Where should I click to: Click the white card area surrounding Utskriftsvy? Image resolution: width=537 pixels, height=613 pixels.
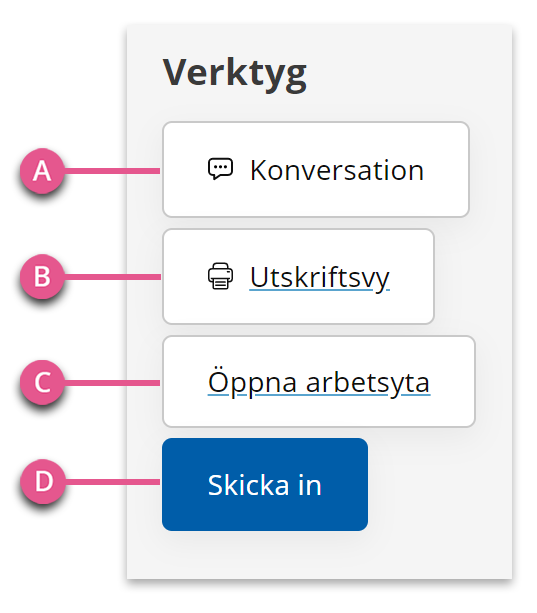tap(298, 276)
